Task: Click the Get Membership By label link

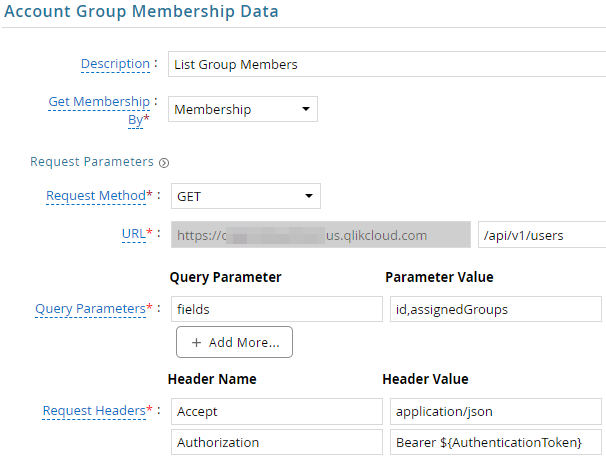Action: (x=99, y=111)
